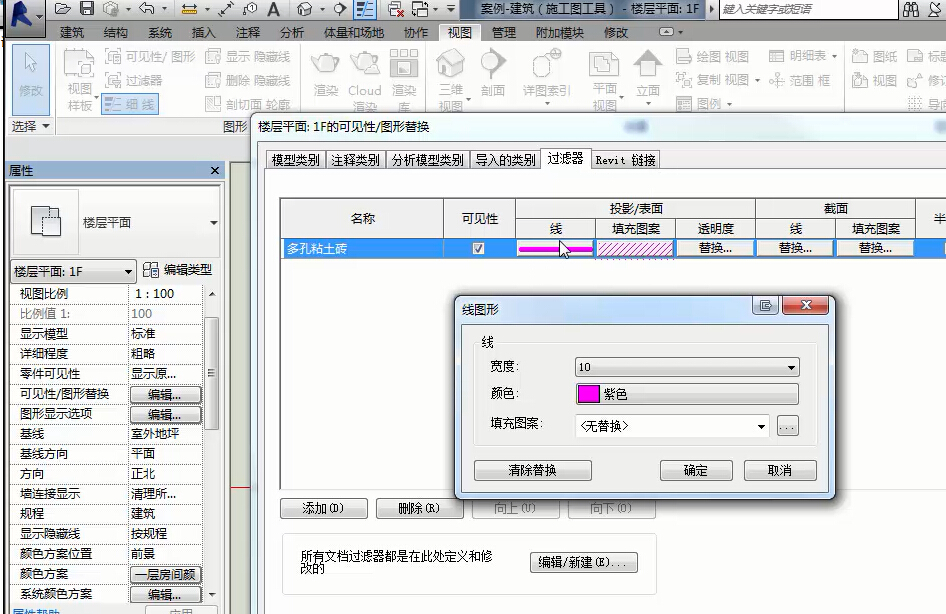946x614 pixels.
Task: Switch to the 导入的类别 tab
Action: click(505, 160)
